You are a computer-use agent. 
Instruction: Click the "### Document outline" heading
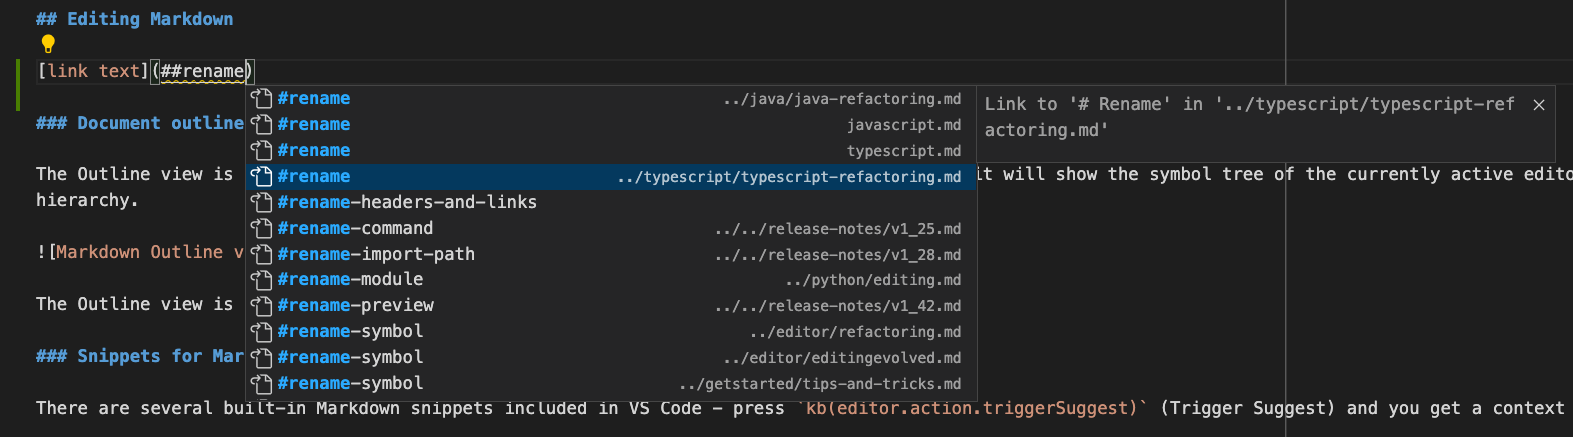140,123
